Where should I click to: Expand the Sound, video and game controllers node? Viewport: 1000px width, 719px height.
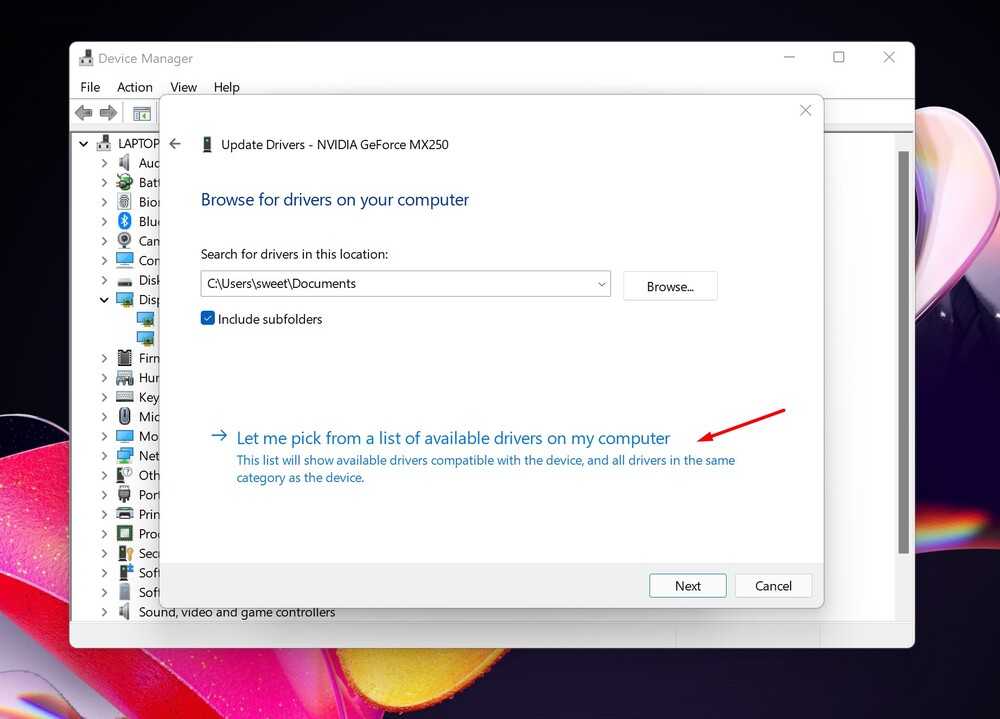105,612
